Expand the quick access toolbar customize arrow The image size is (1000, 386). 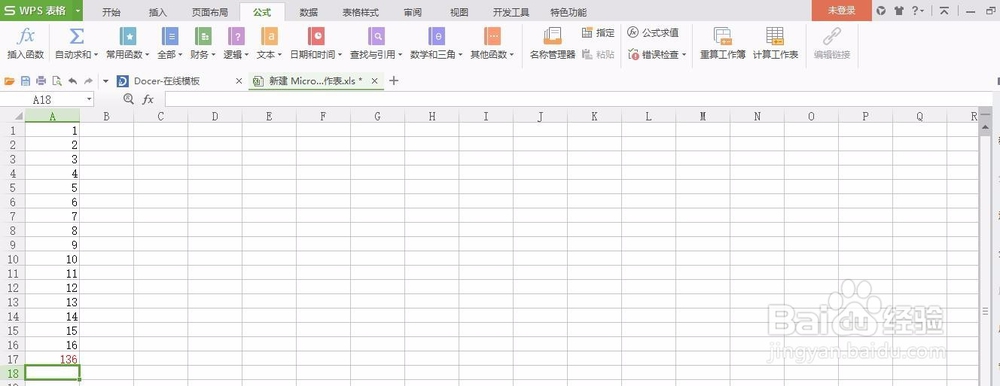(x=105, y=81)
